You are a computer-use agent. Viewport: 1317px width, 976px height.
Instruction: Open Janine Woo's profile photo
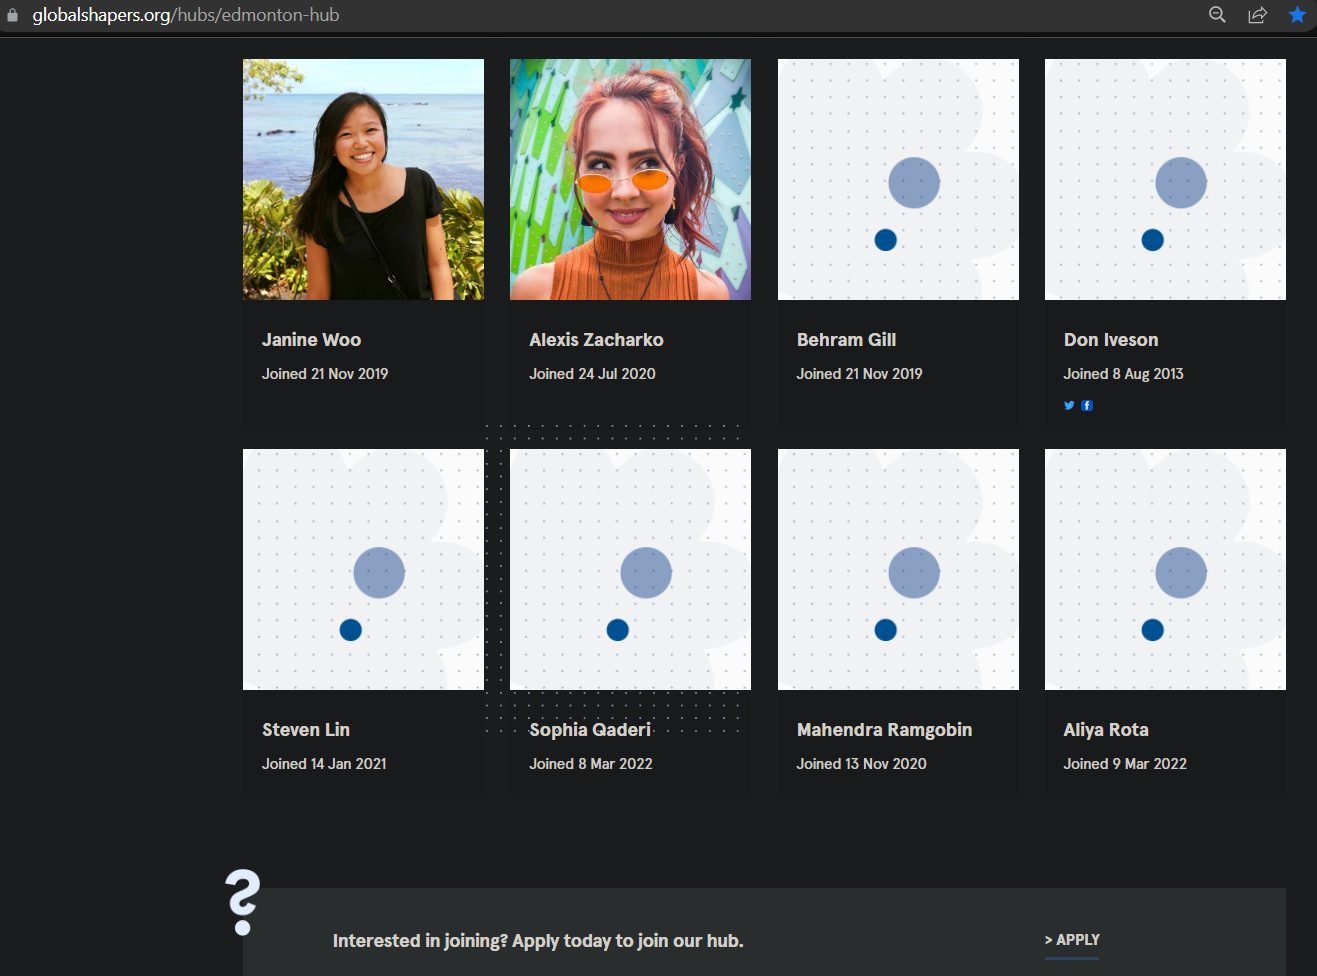pos(363,179)
